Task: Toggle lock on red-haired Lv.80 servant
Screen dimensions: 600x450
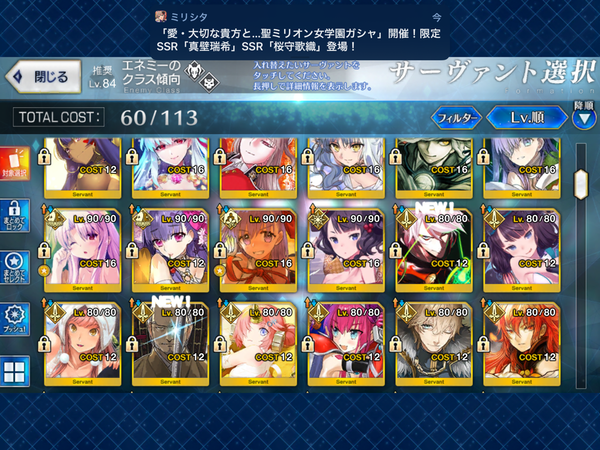Action: (x=483, y=344)
